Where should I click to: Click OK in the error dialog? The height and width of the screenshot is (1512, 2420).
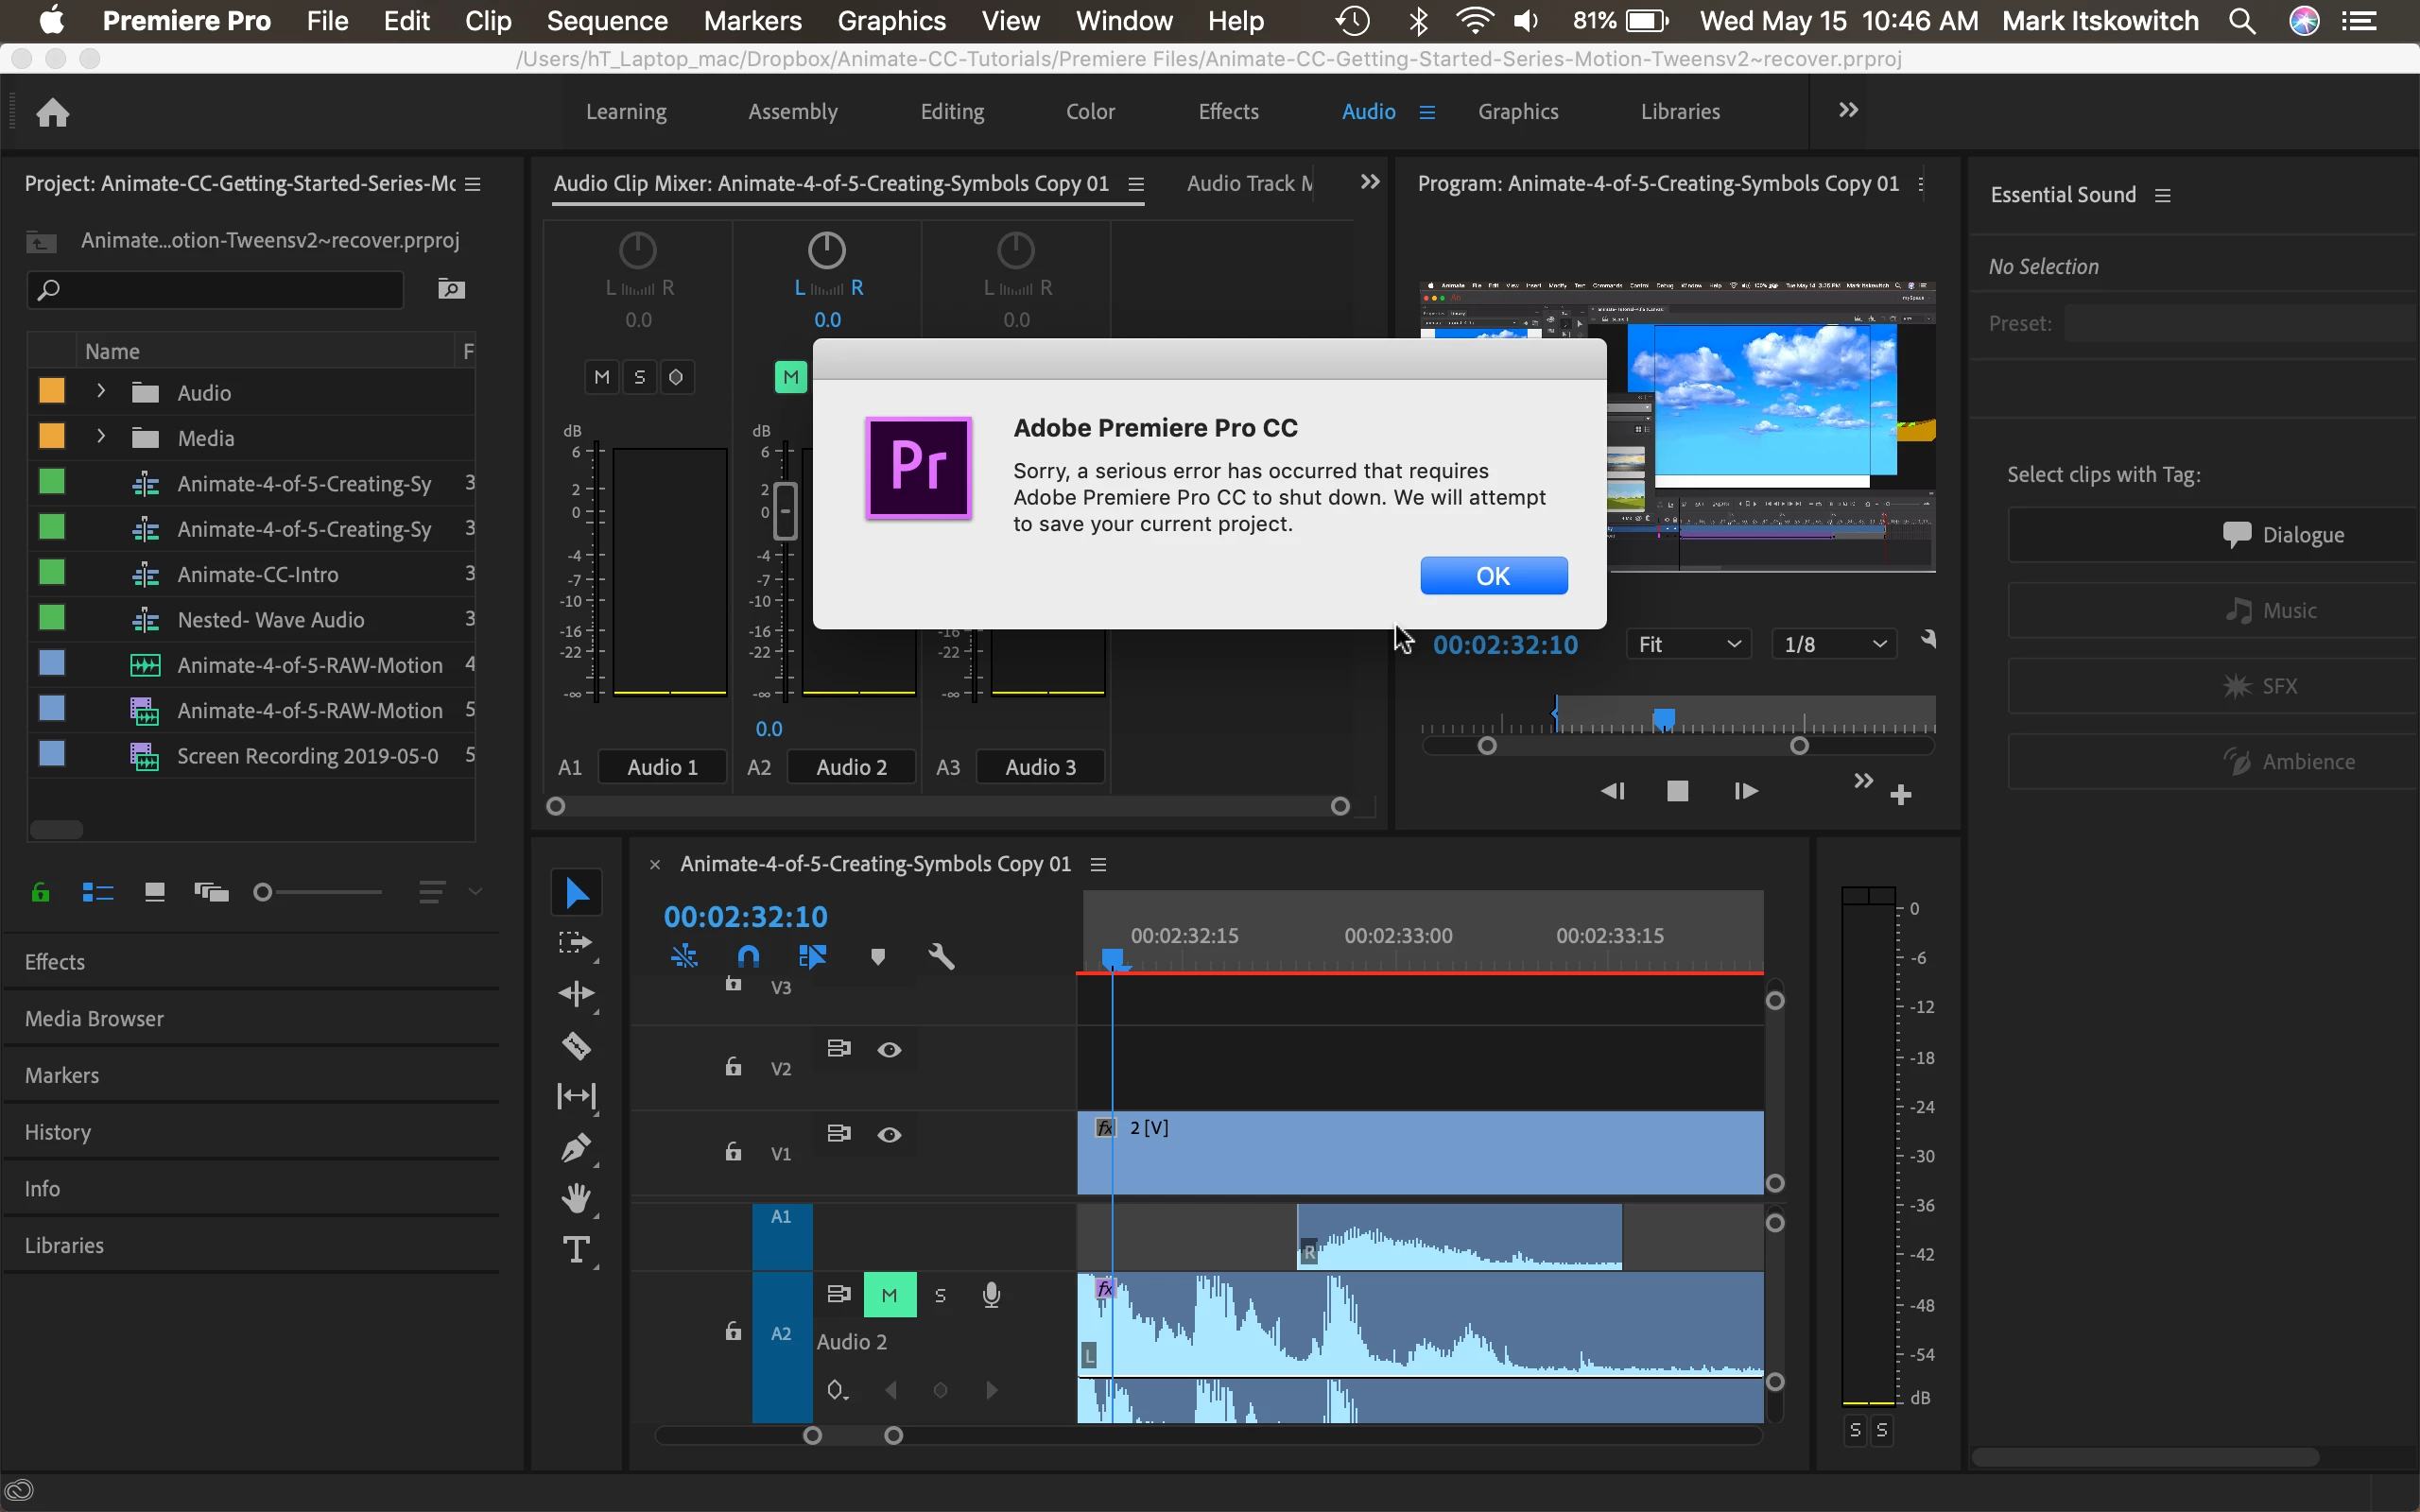[x=1493, y=576]
